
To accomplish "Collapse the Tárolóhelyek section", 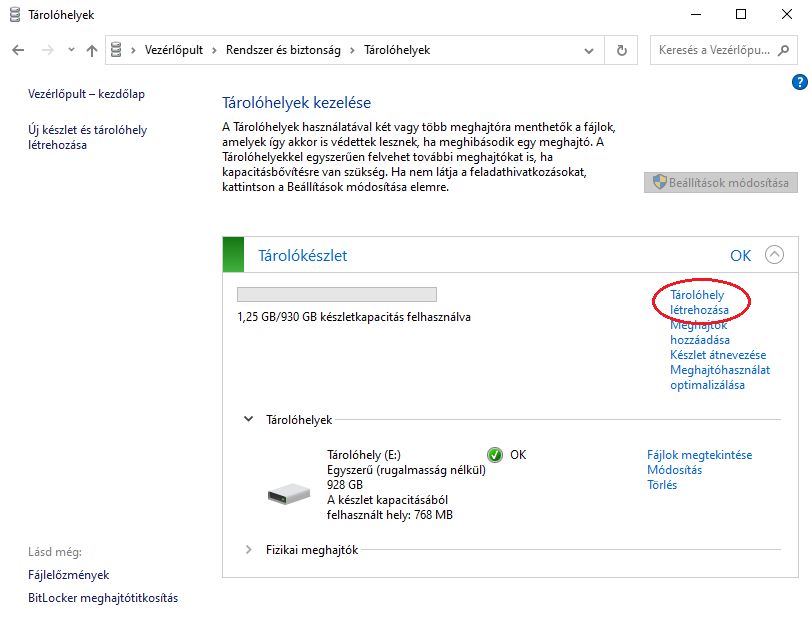I will (249, 420).
